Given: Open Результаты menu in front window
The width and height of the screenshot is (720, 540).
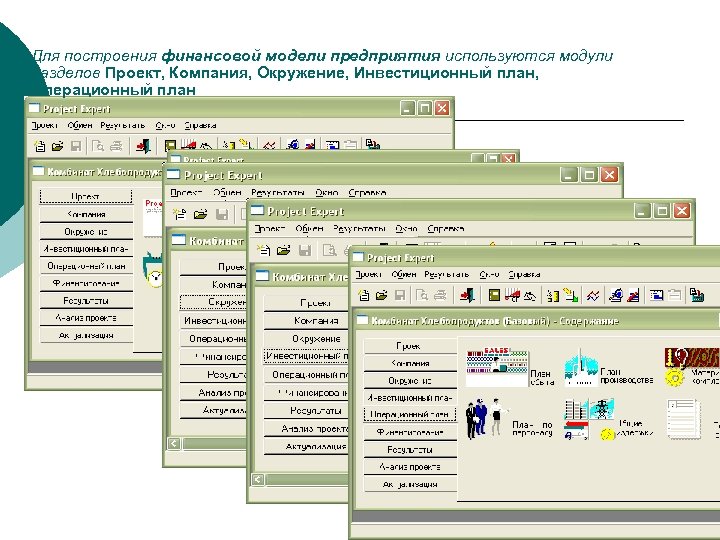Looking at the screenshot, I should point(446,274).
